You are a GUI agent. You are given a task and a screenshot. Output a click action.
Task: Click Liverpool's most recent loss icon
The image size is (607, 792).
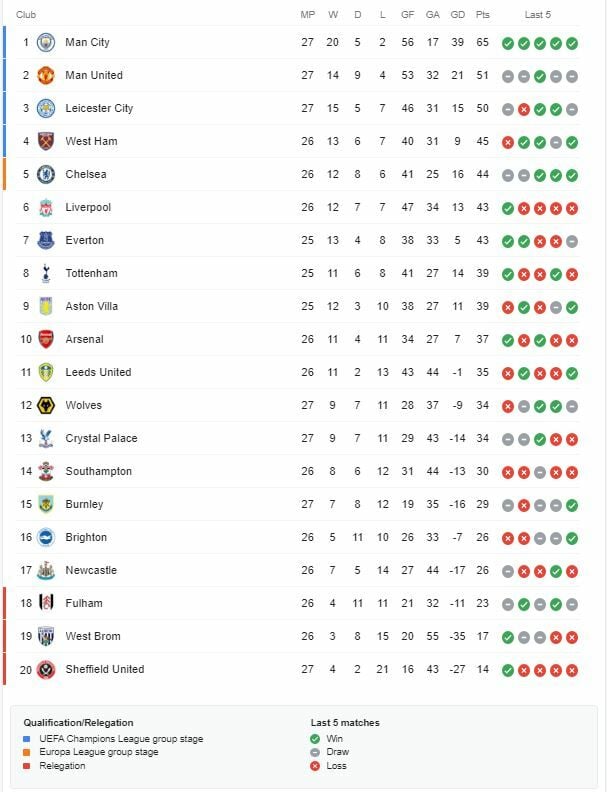(572, 208)
